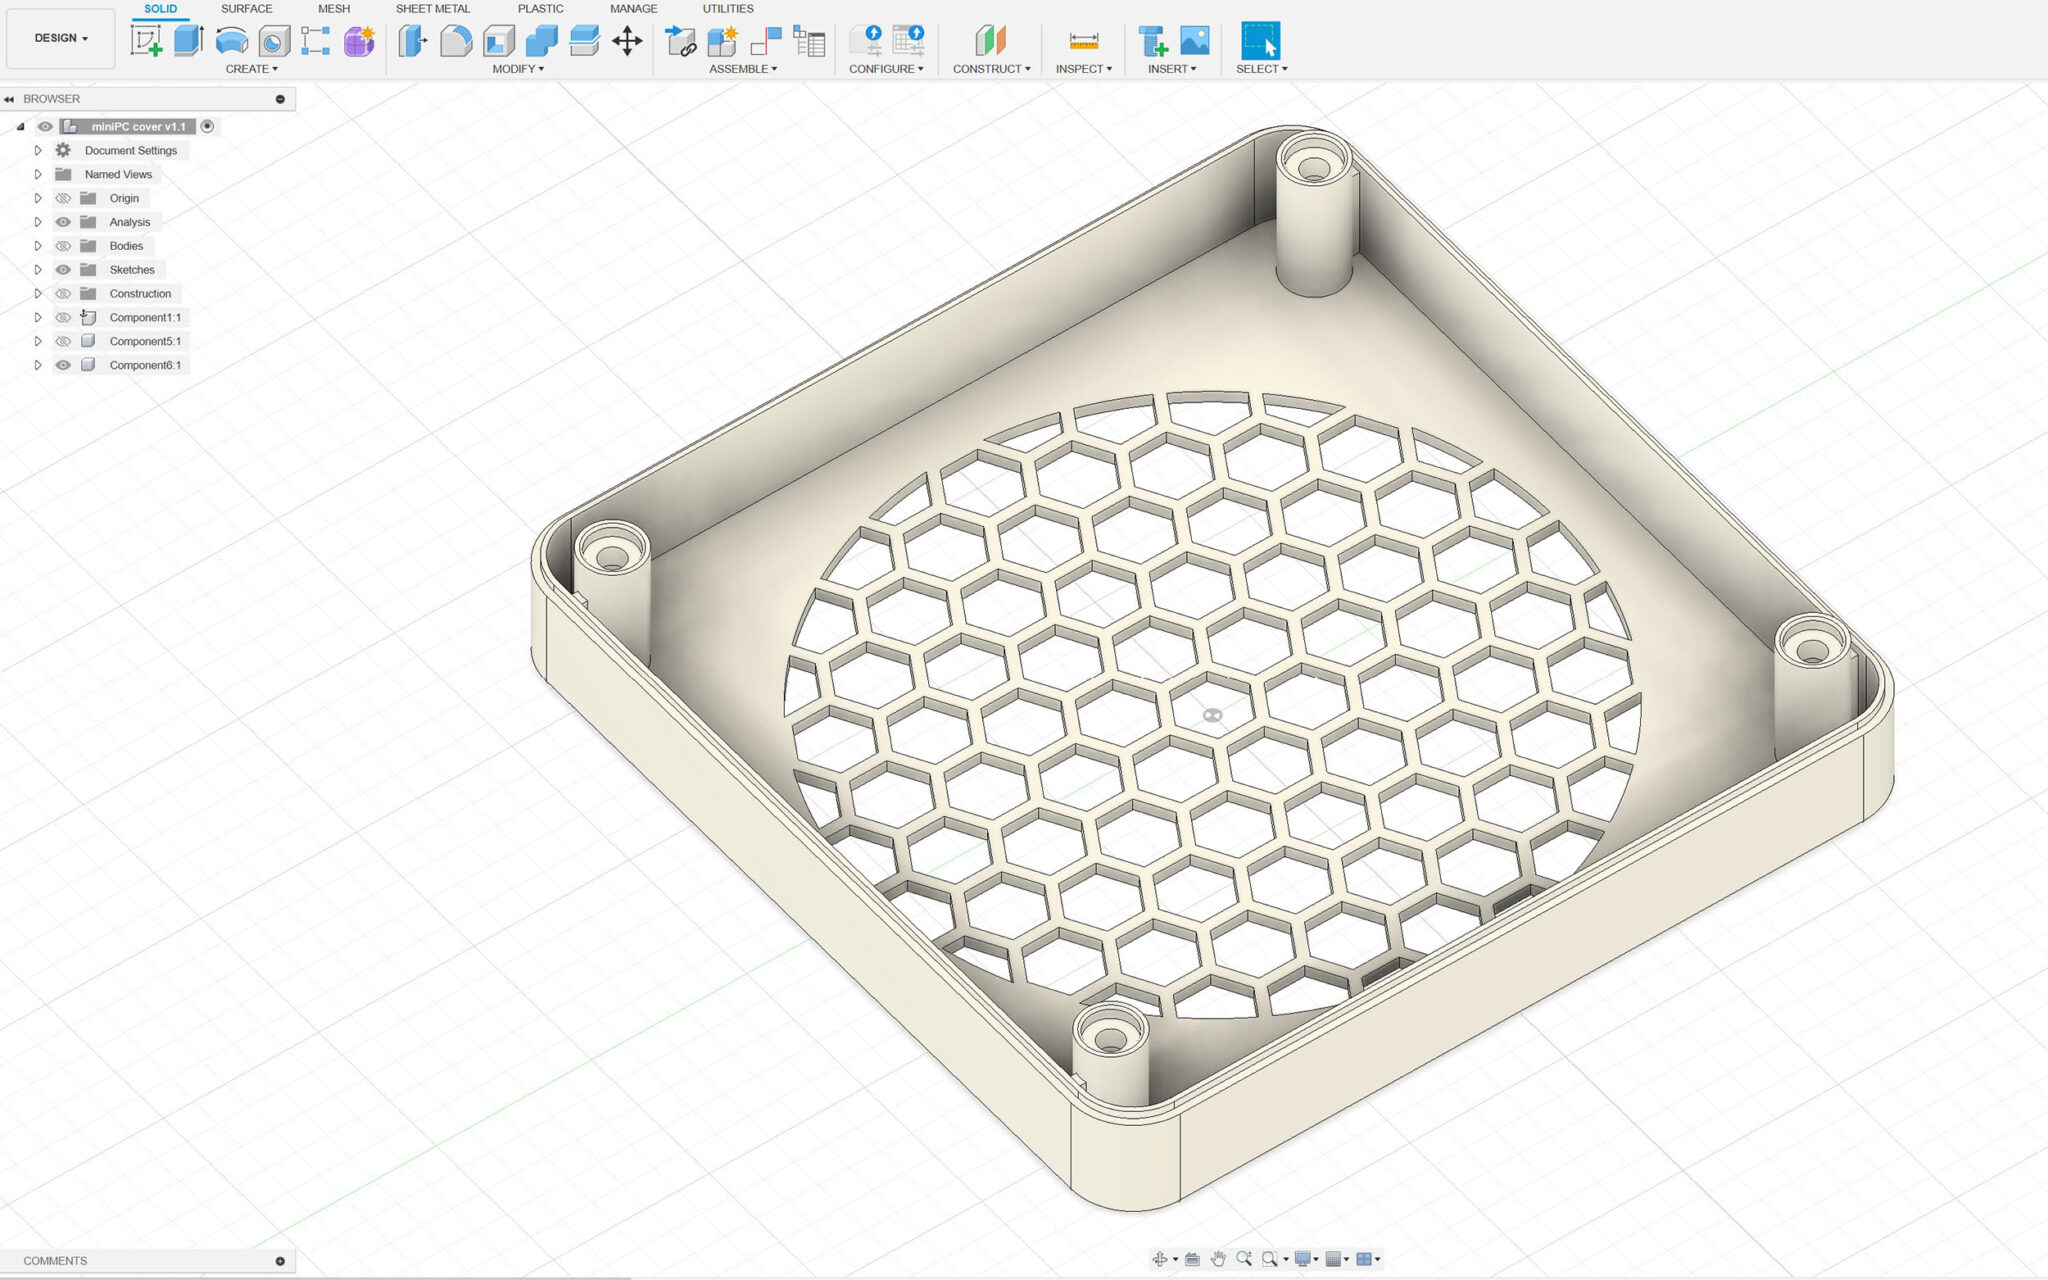Click the Measure ruler icon
Screen dimensions: 2048x1280
click(x=1083, y=41)
